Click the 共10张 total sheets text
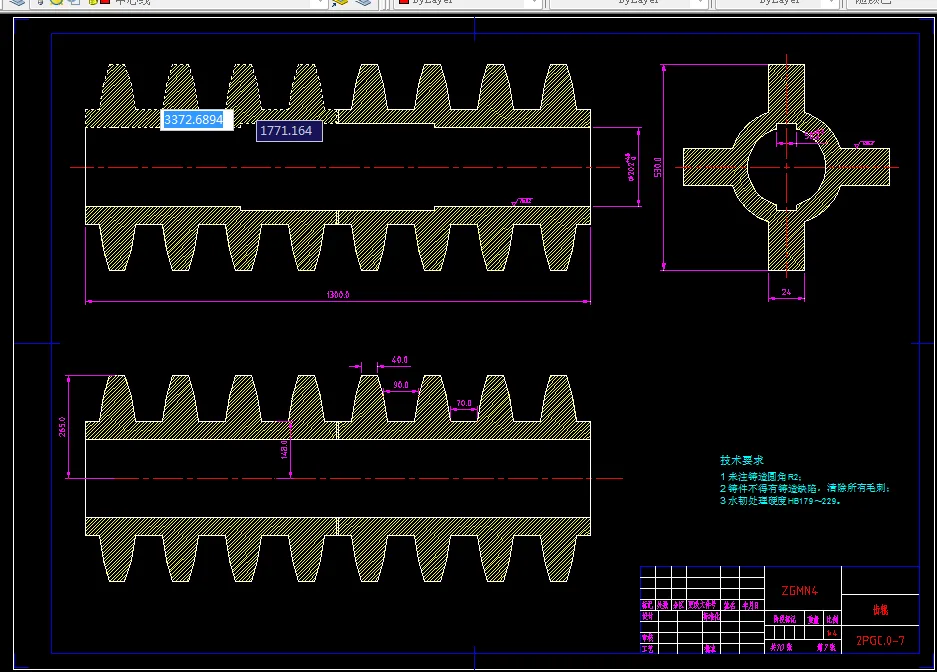 781,647
